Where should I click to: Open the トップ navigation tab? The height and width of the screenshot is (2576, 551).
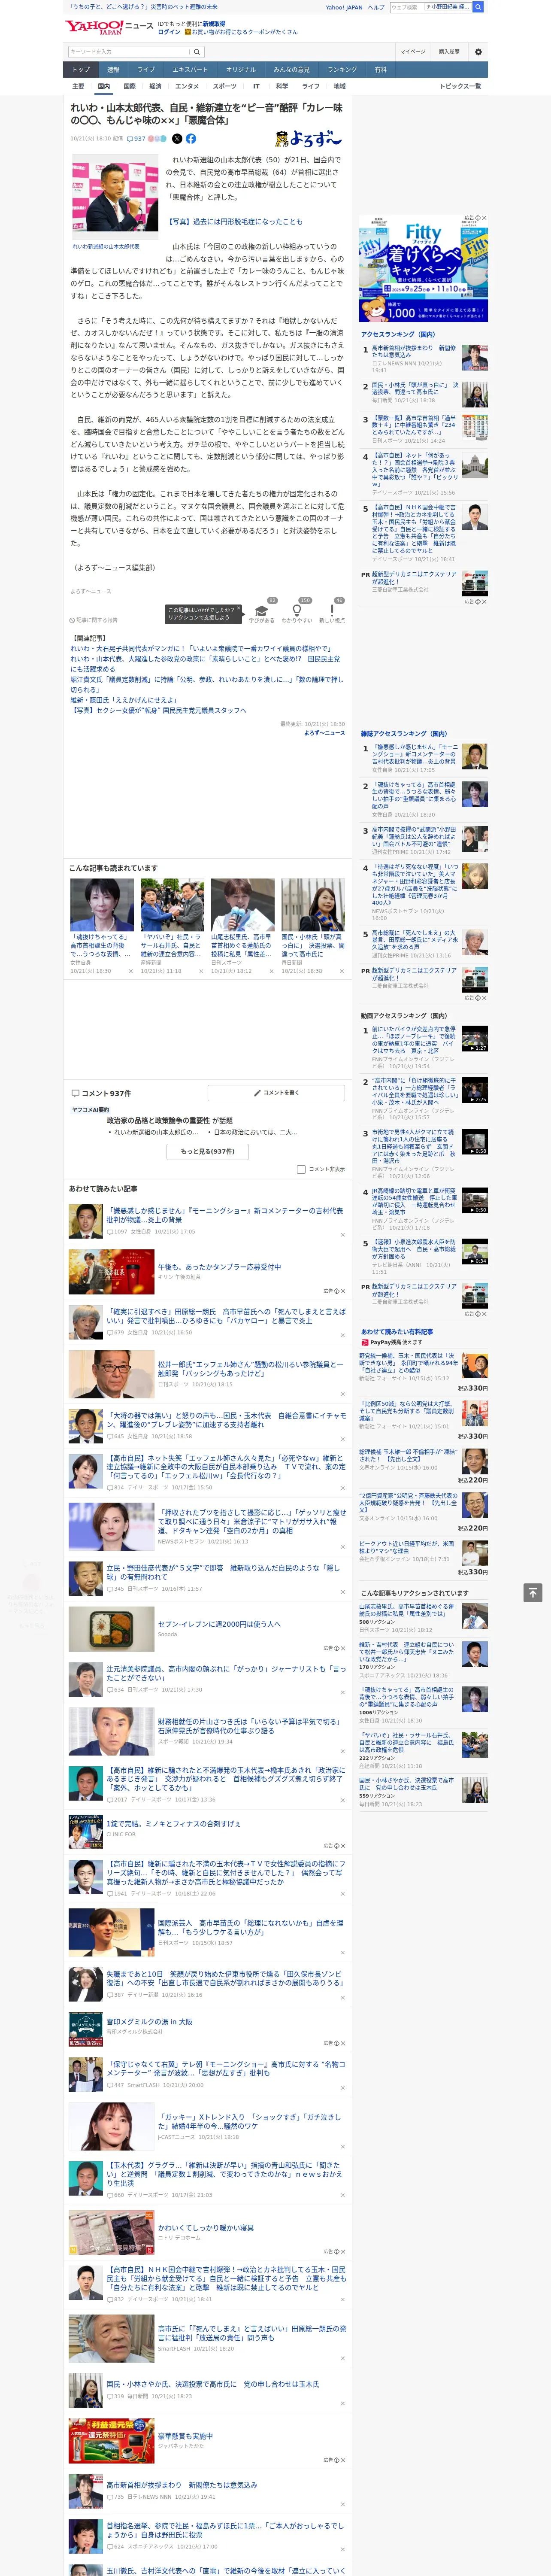[81, 70]
